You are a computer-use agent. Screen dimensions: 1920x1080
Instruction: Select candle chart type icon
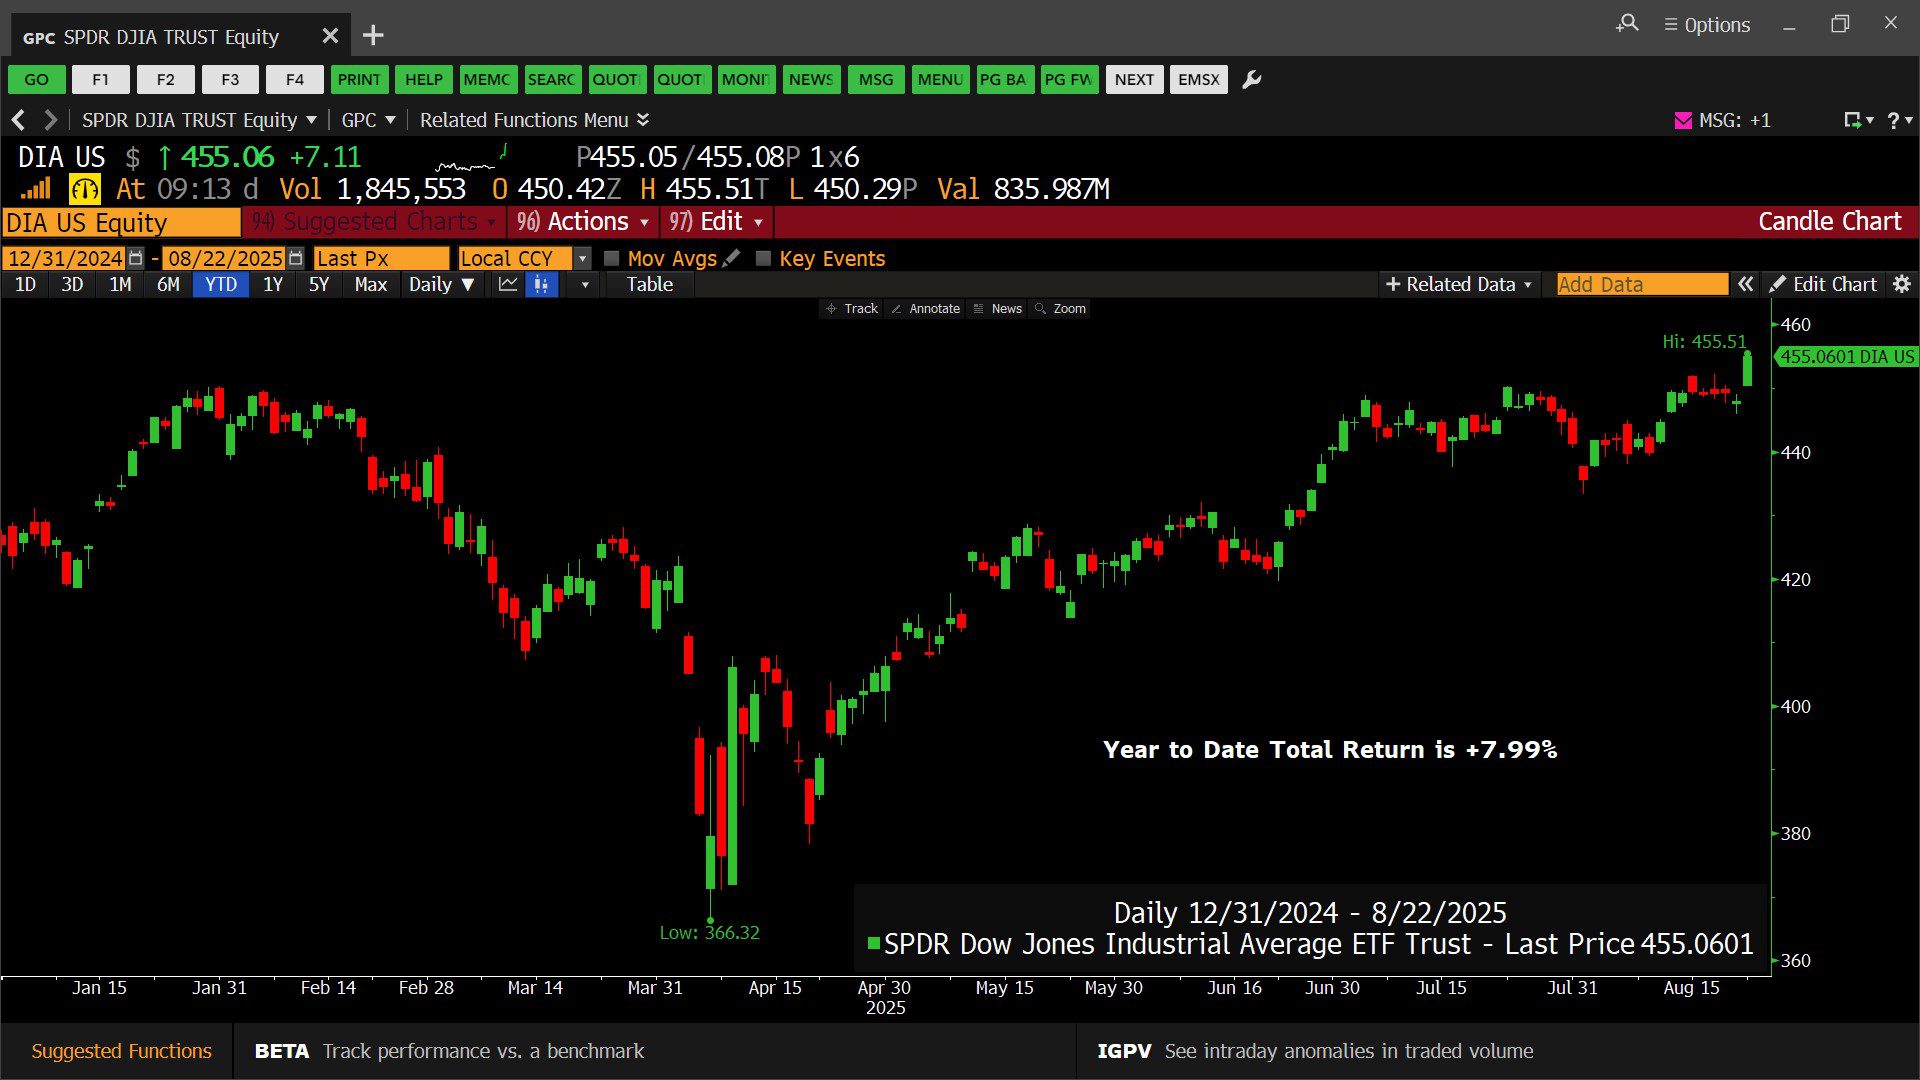(x=541, y=285)
